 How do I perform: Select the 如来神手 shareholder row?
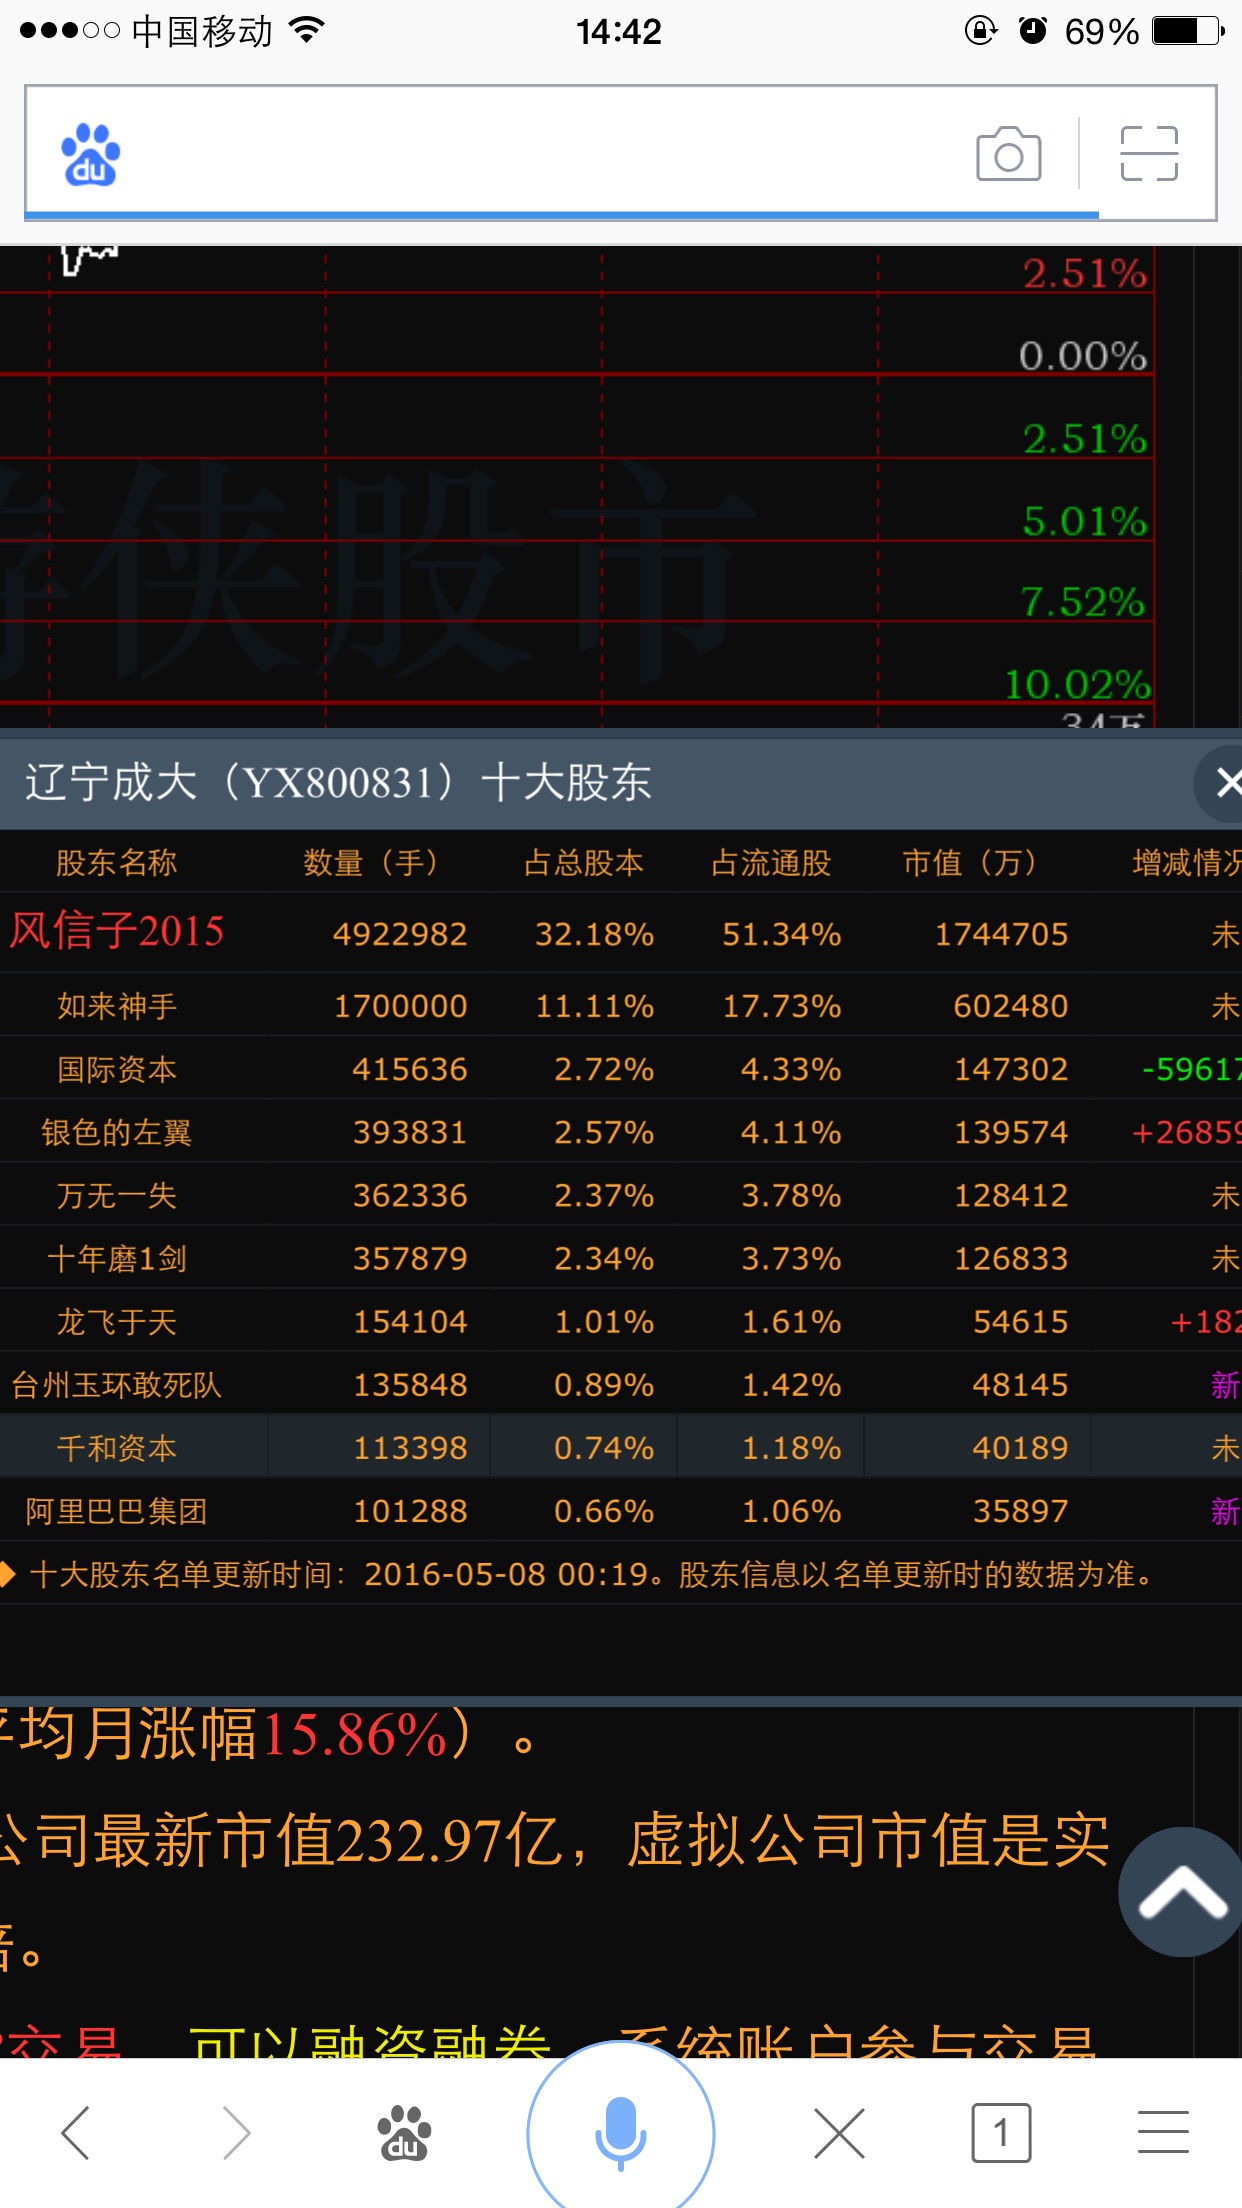click(117, 1006)
